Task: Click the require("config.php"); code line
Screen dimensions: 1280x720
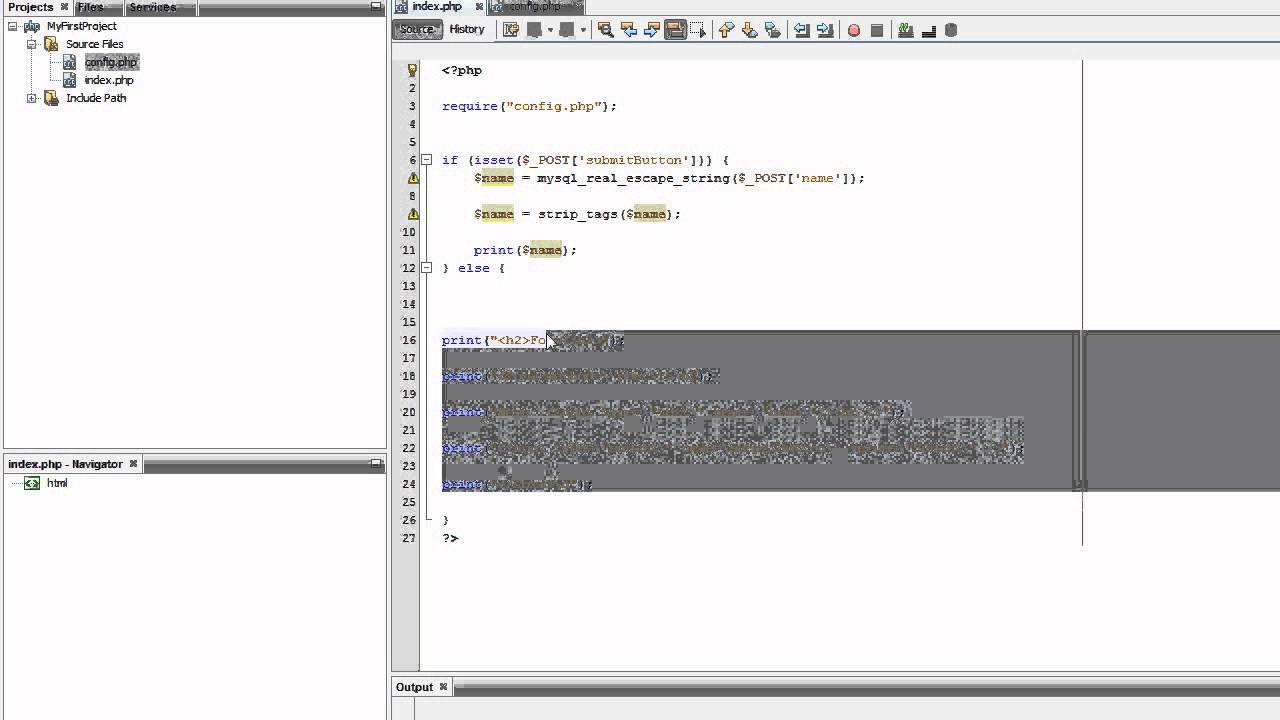Action: (530, 106)
